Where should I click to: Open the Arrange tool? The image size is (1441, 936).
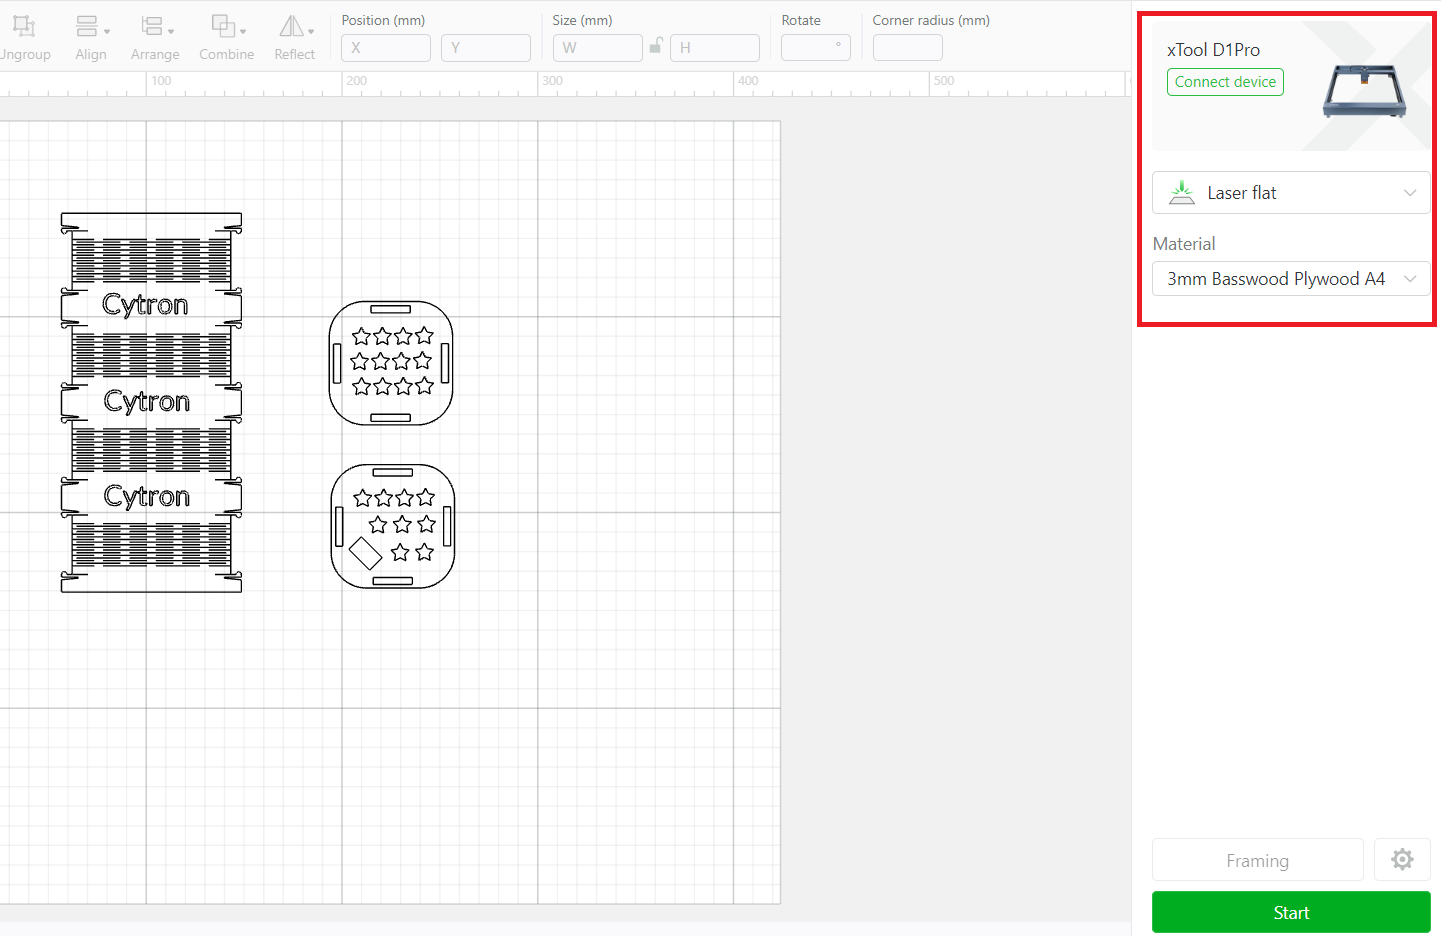155,38
